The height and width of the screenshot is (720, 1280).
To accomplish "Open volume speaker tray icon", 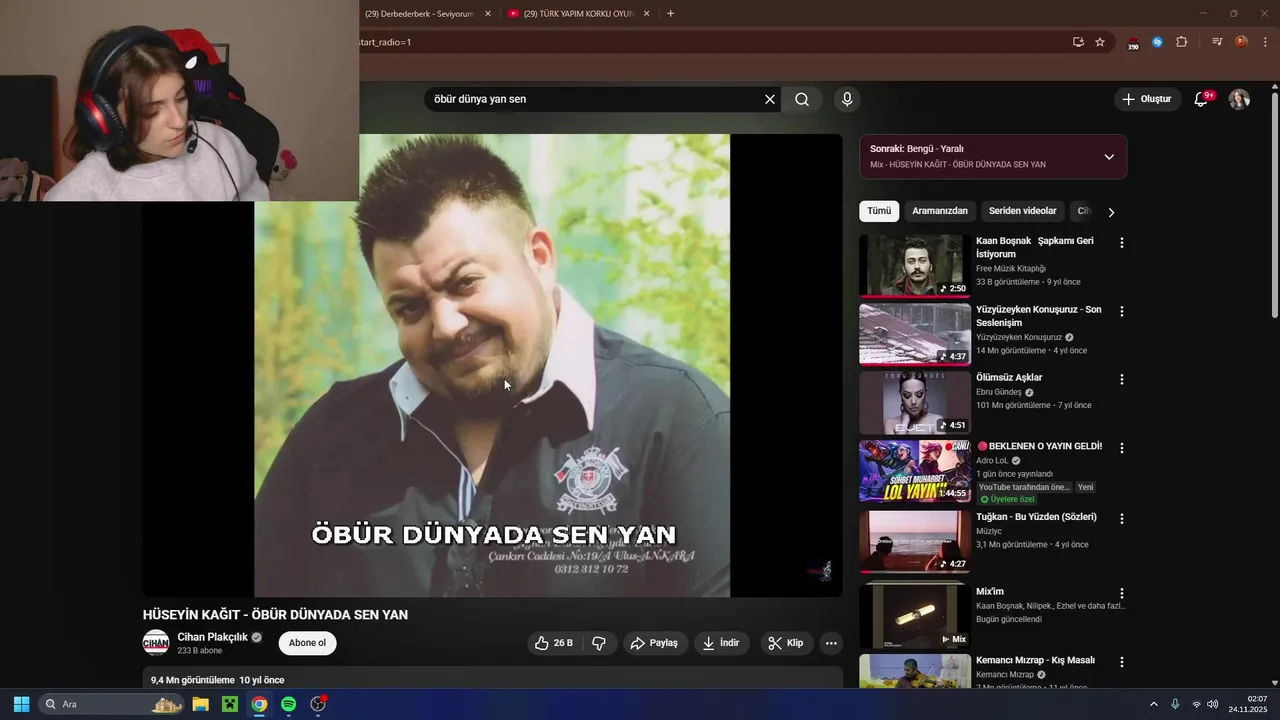I will [1213, 704].
